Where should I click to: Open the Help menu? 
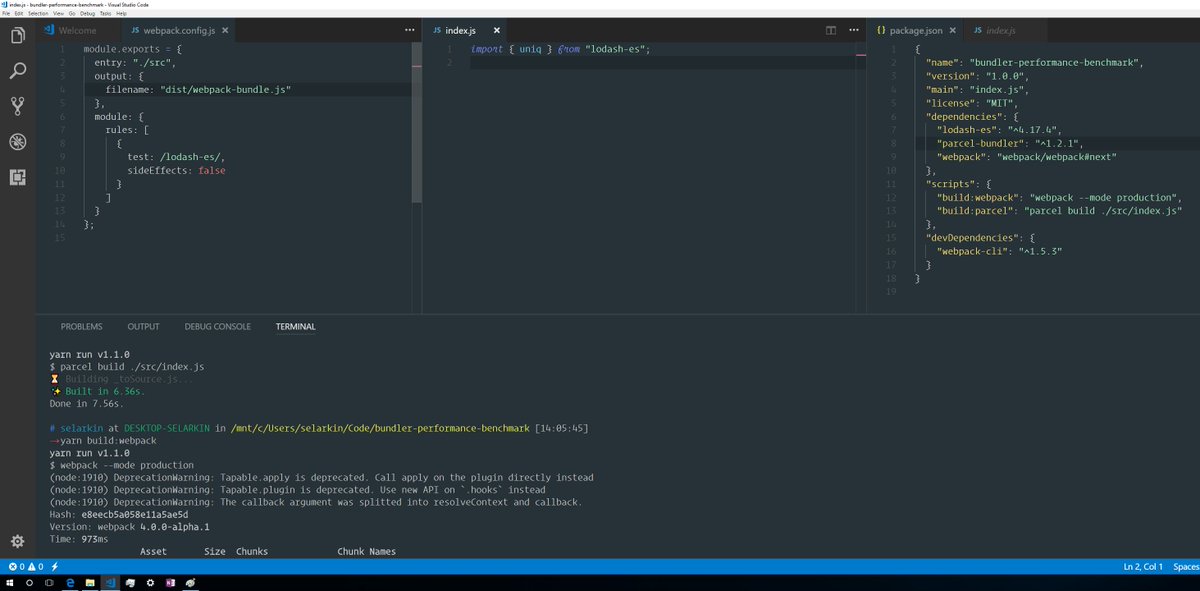(x=121, y=14)
